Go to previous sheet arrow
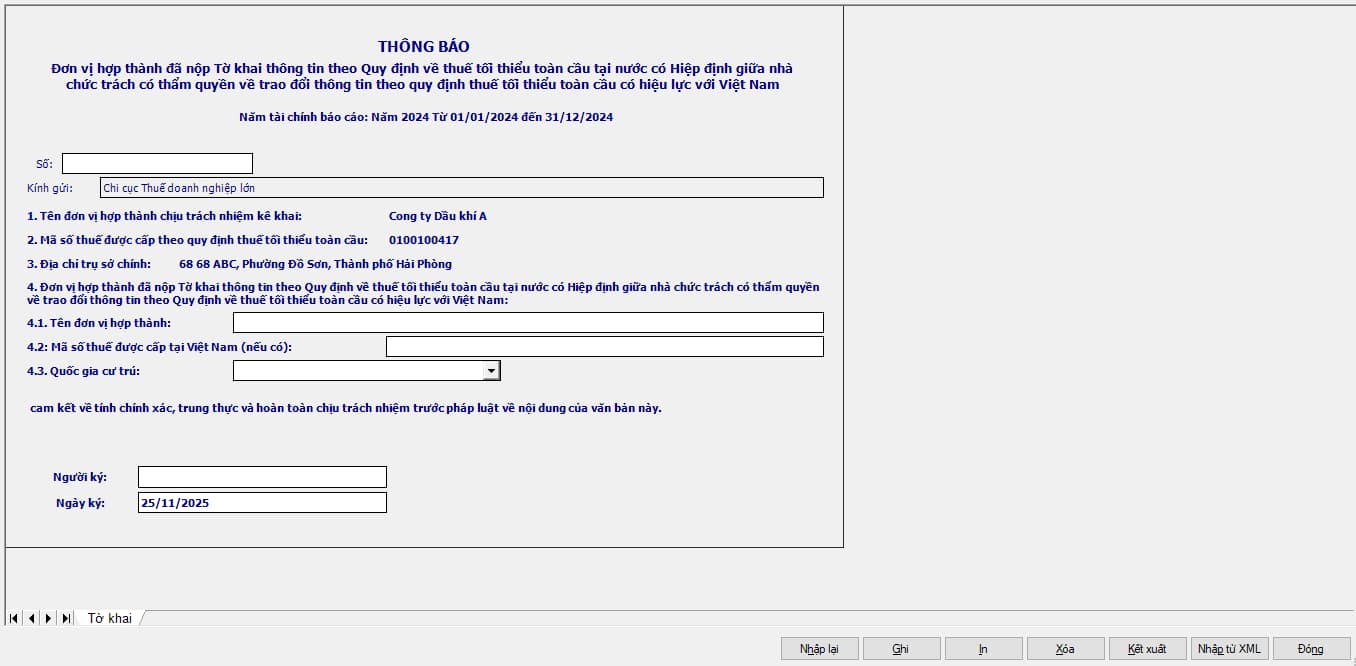The image size is (1356, 666). pyautogui.click(x=31, y=618)
